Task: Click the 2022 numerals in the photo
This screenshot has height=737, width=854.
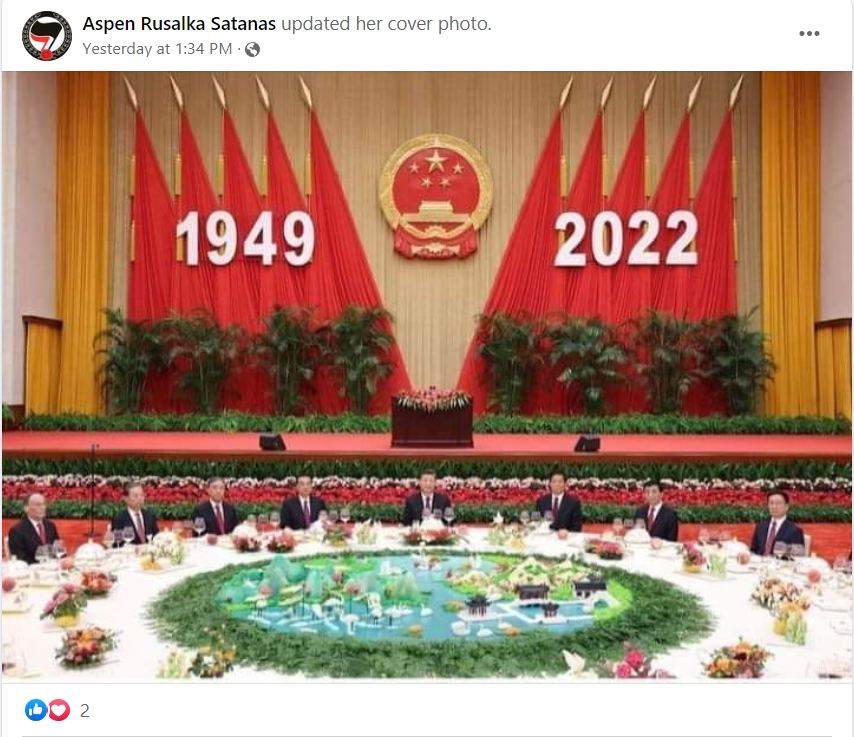Action: (626, 239)
